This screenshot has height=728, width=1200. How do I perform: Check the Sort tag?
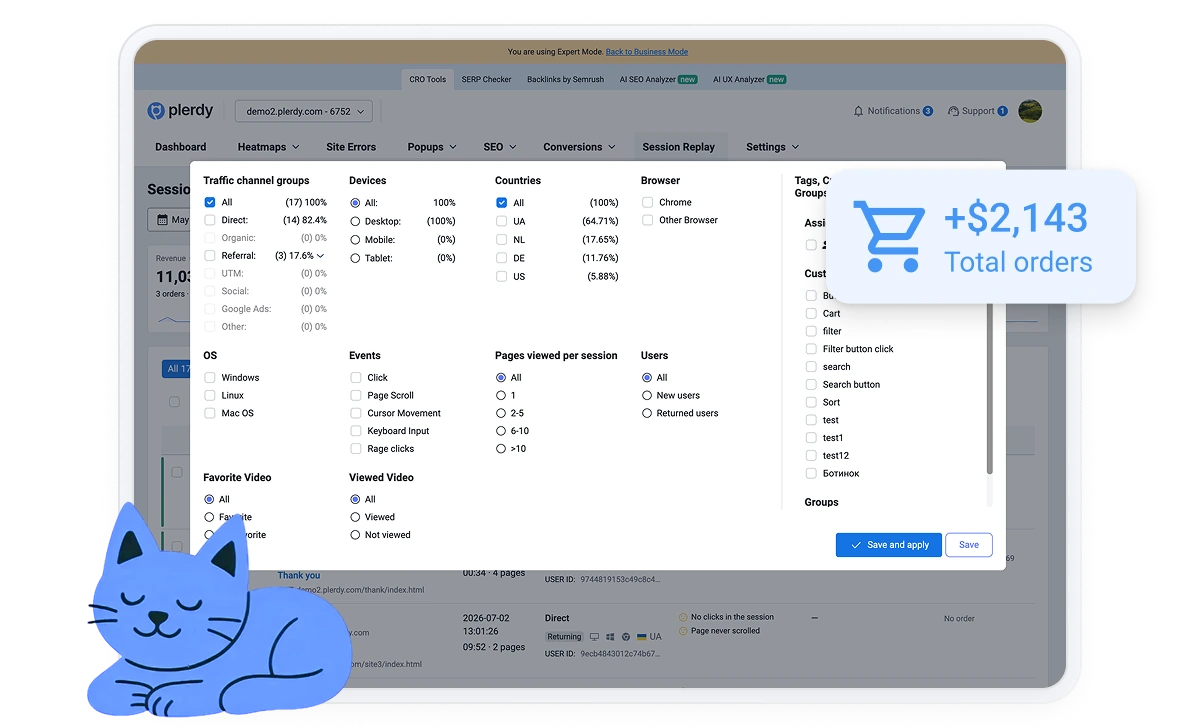pyautogui.click(x=812, y=402)
